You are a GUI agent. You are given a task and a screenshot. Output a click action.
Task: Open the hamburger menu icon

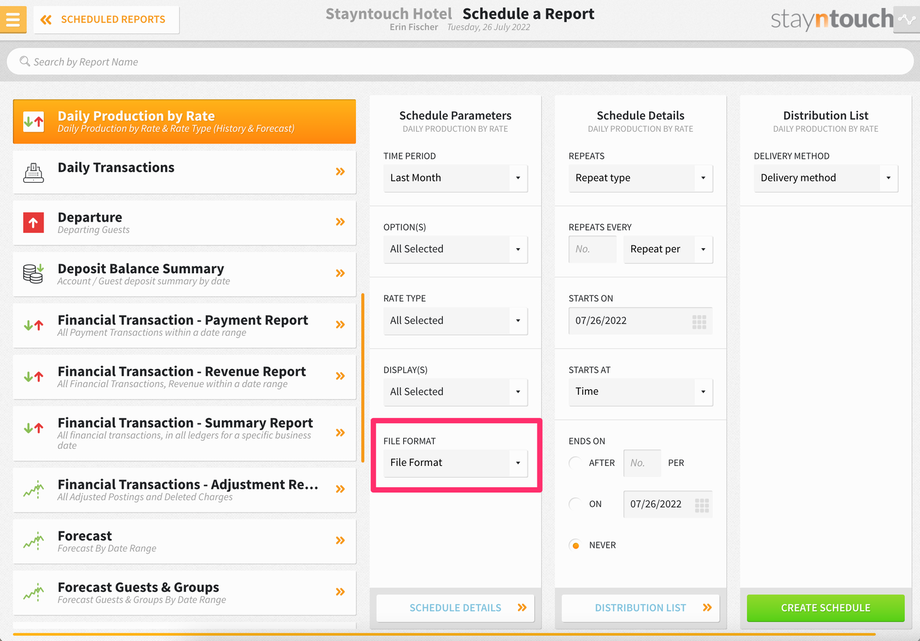point(13,19)
